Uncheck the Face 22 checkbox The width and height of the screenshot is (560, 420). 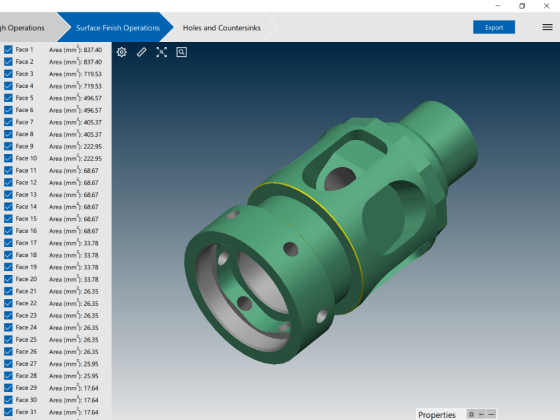click(8, 303)
